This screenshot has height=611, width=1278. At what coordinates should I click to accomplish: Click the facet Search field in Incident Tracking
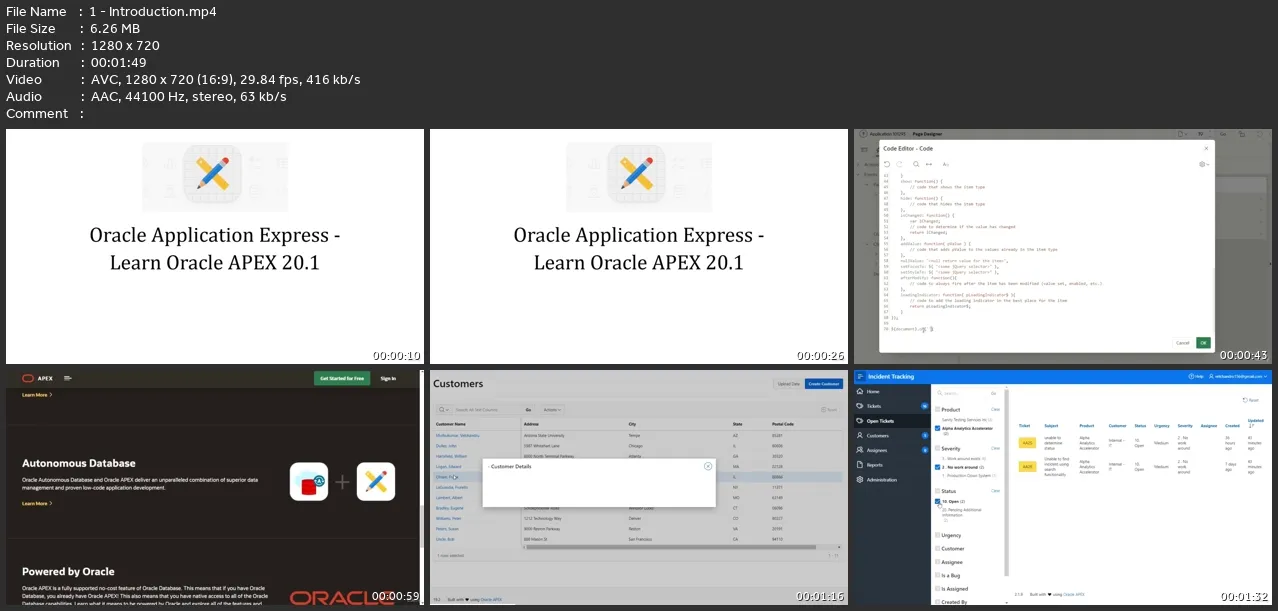tap(962, 393)
